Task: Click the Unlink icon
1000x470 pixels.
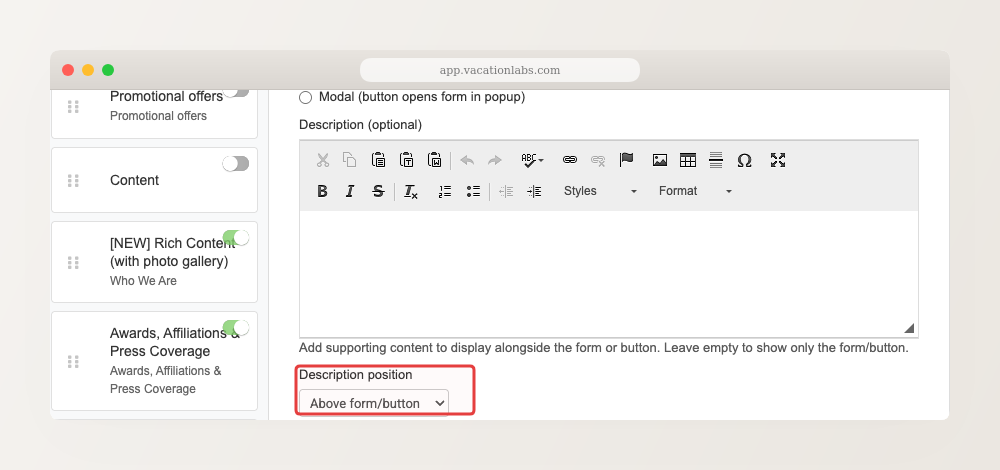Action: 598,160
